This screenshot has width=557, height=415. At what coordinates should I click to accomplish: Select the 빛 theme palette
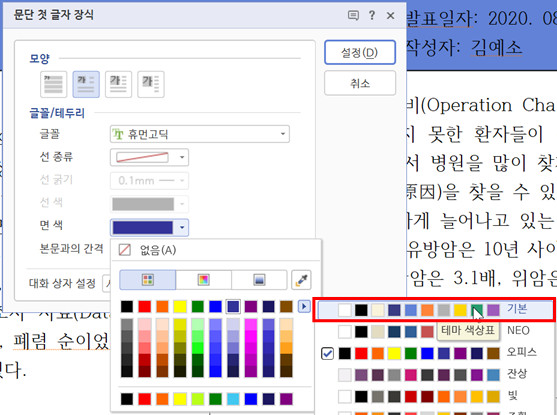434,396
